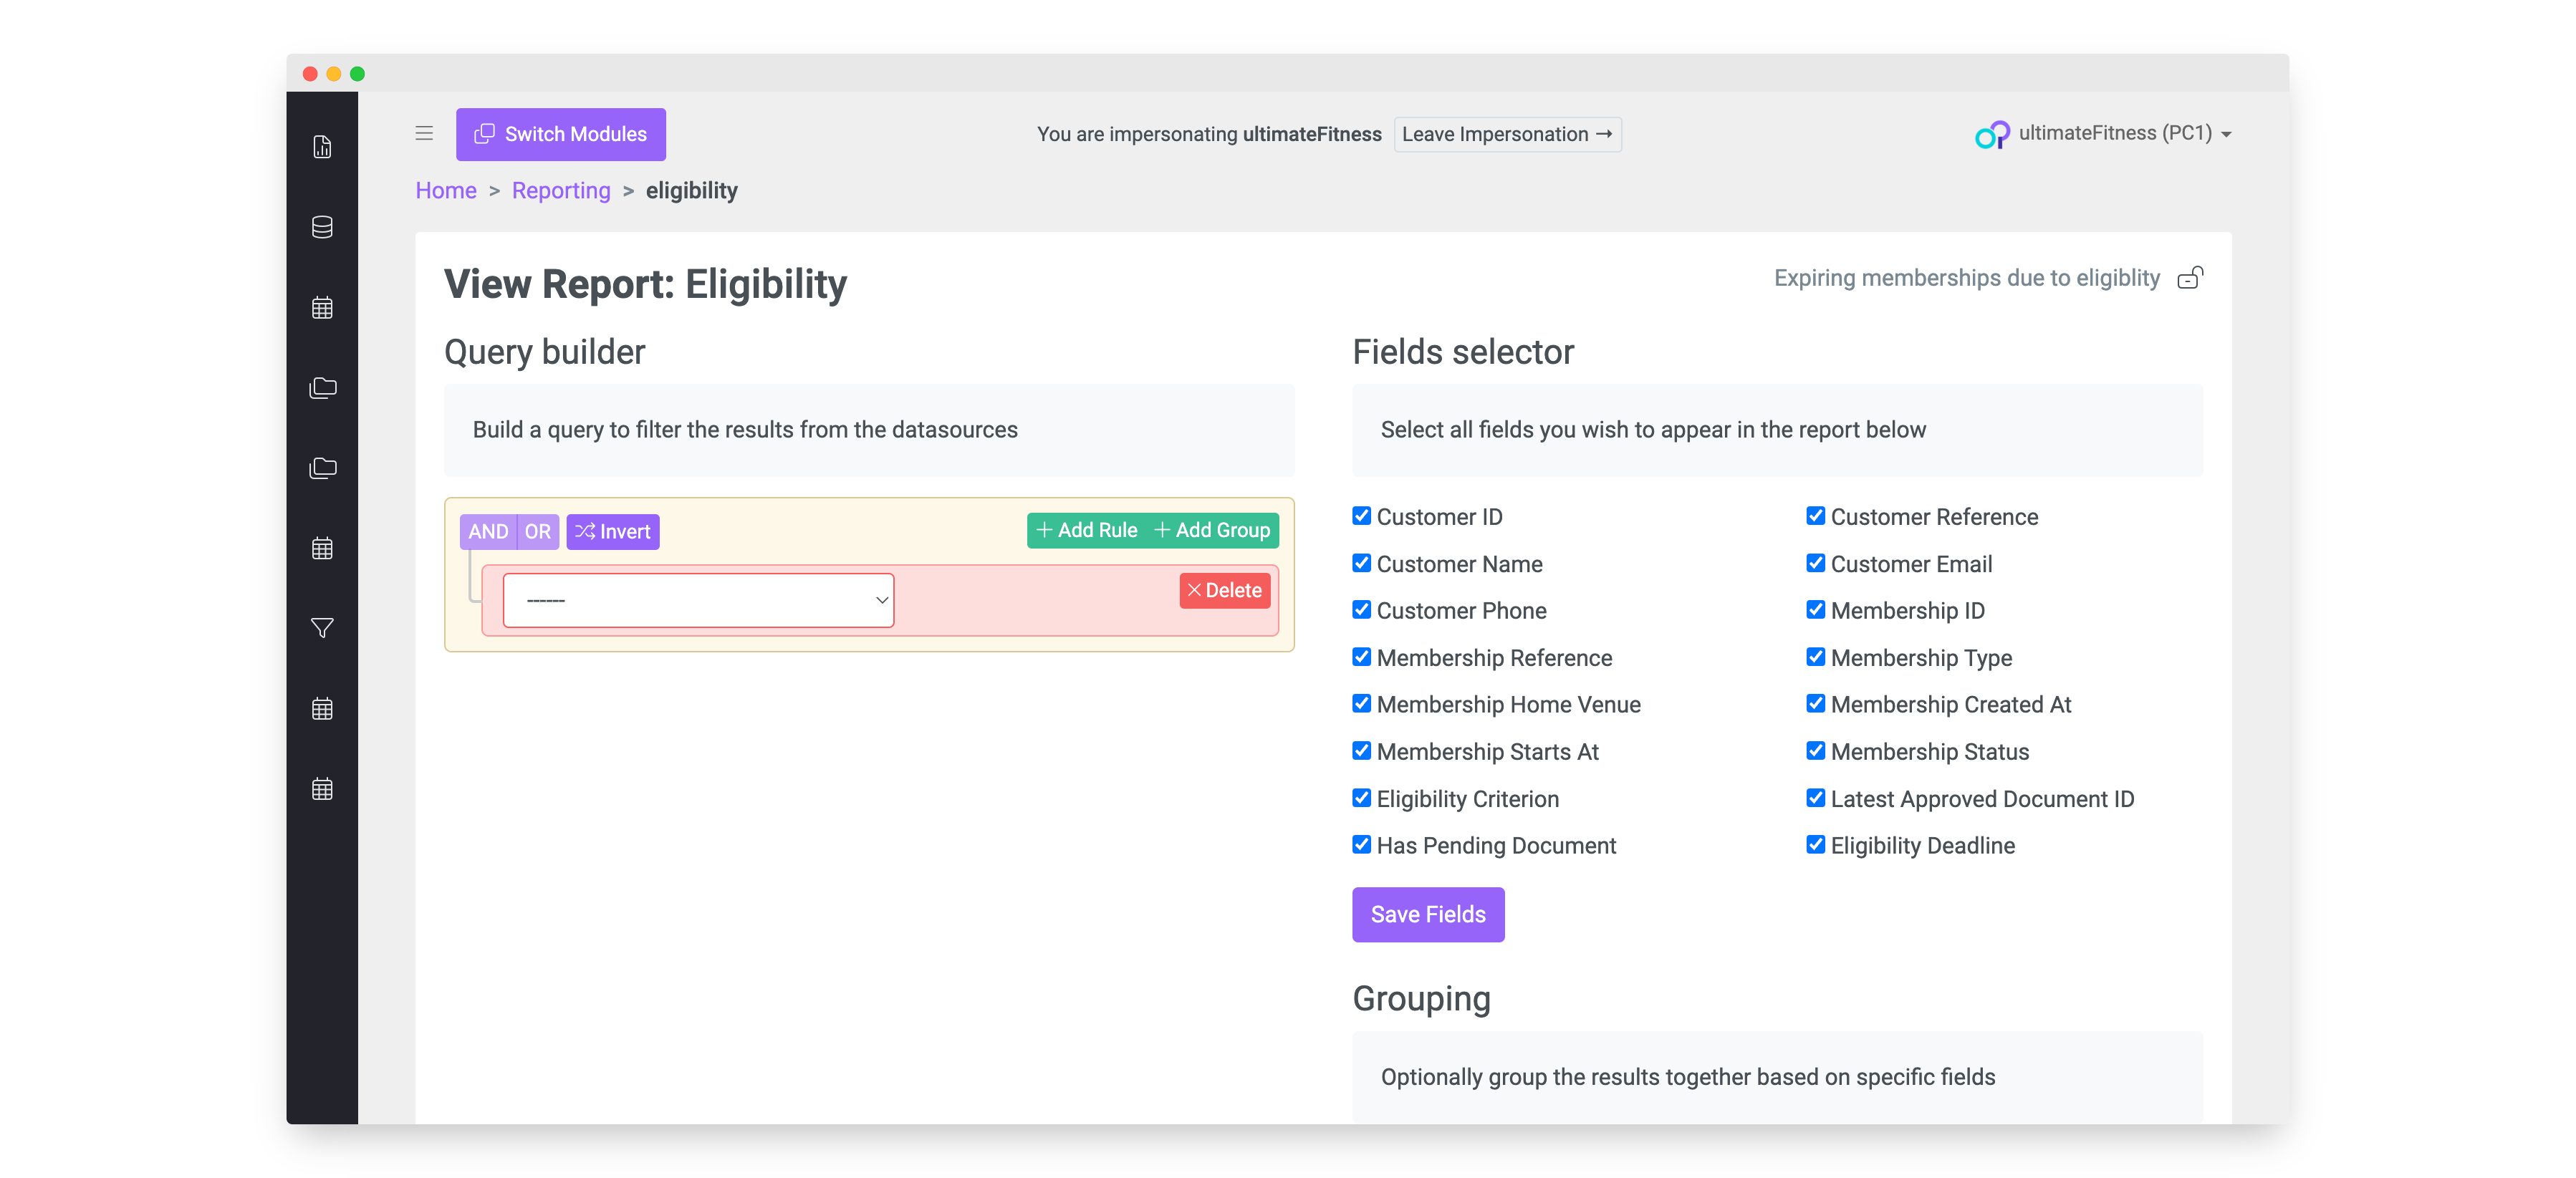The width and height of the screenshot is (2576, 1178).
Task: Click 'Expiring memberships due to eligiblity' description
Action: (x=1967, y=278)
